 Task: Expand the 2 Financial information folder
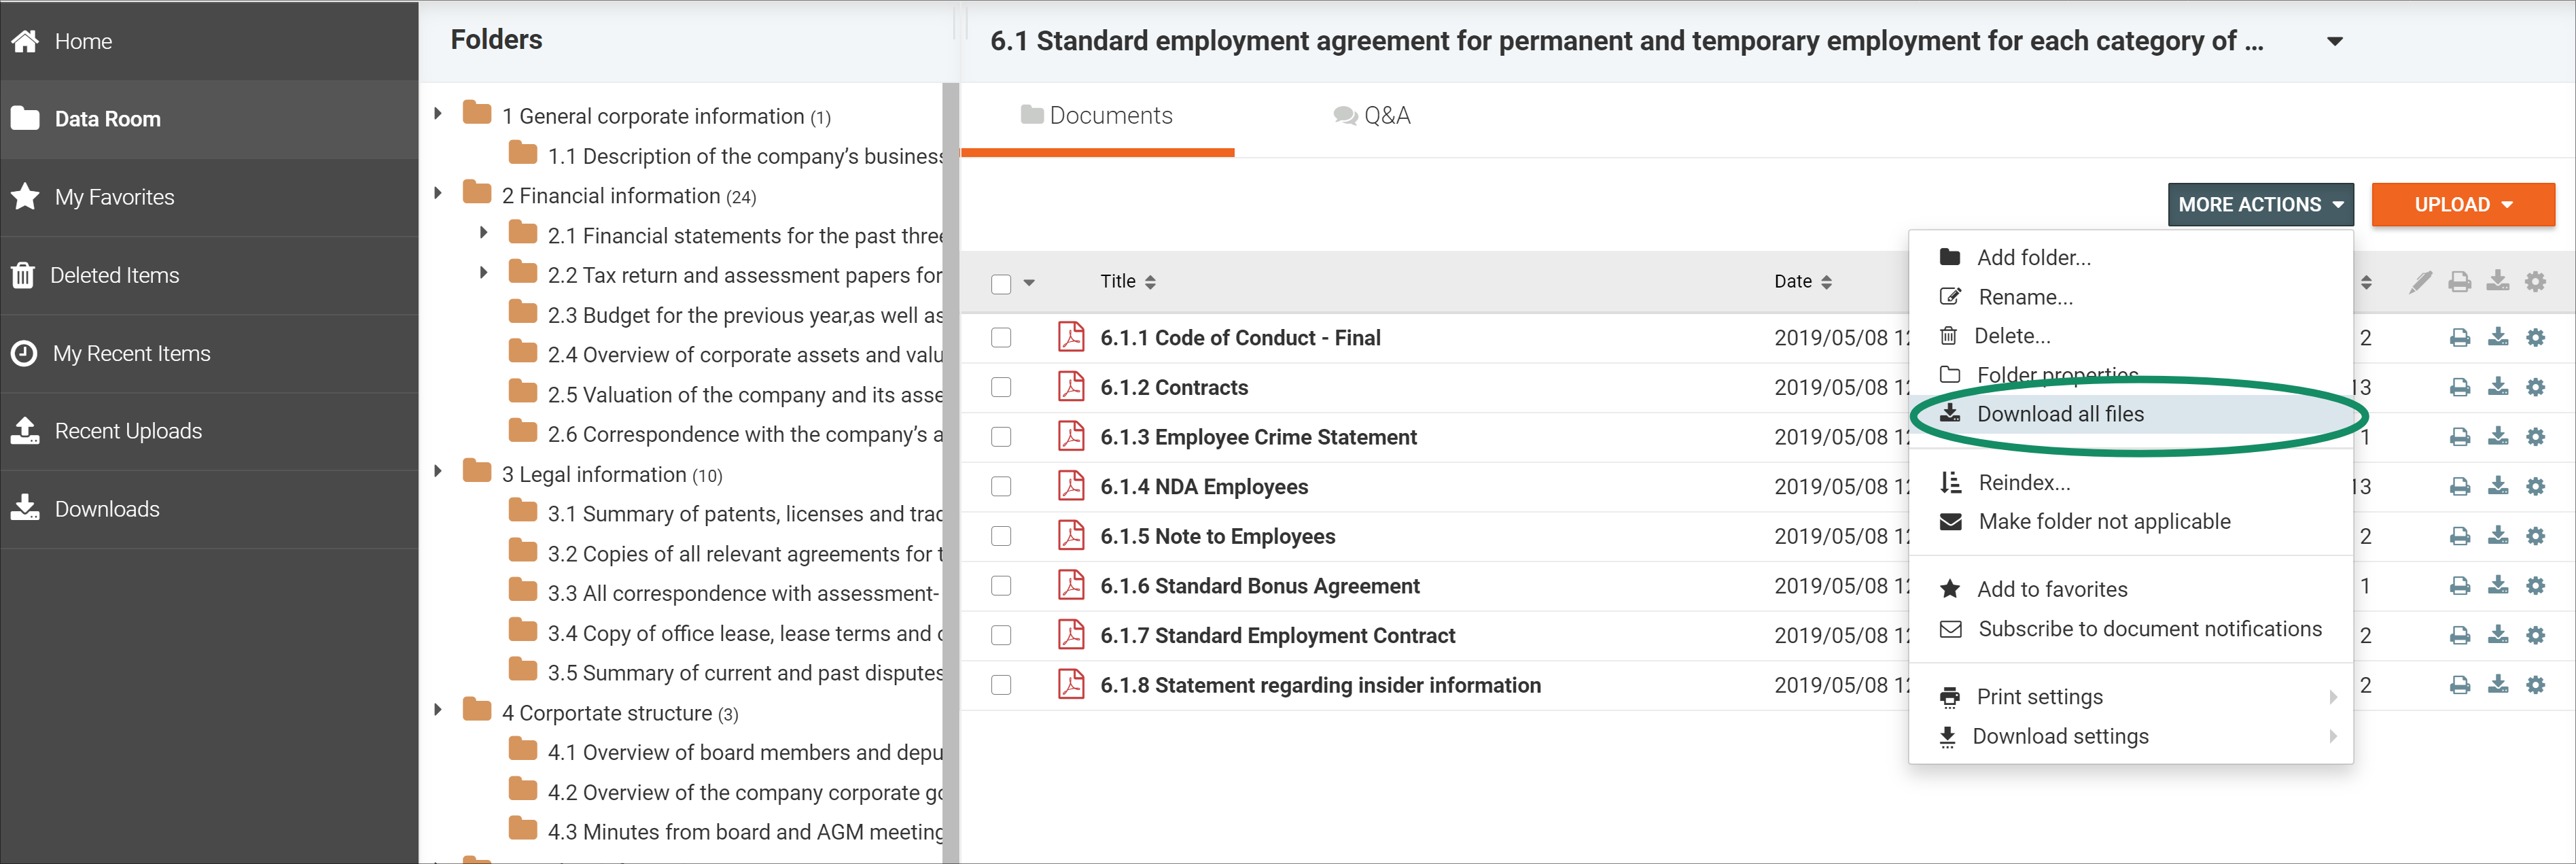click(437, 195)
